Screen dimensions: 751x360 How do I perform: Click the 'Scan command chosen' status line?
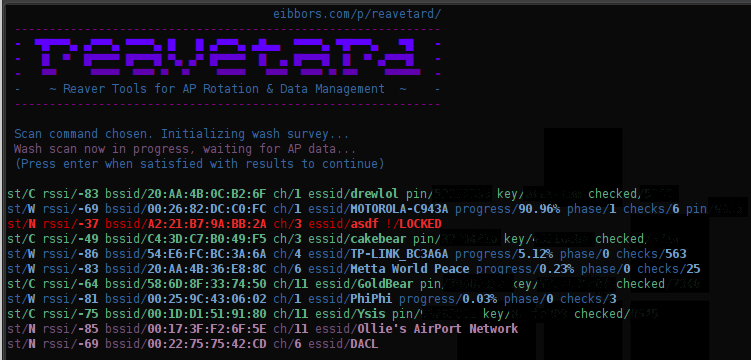(x=181, y=134)
